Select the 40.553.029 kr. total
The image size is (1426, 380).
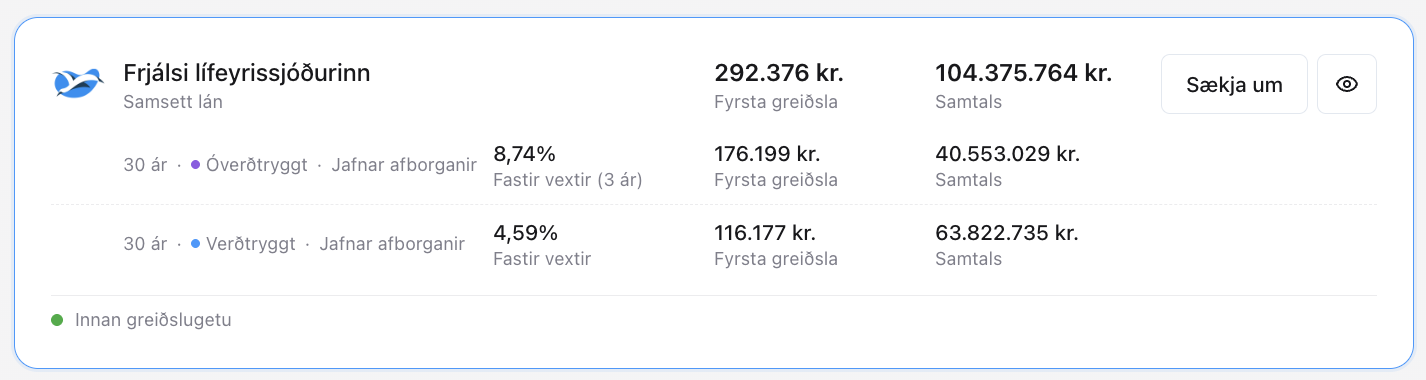1007,154
